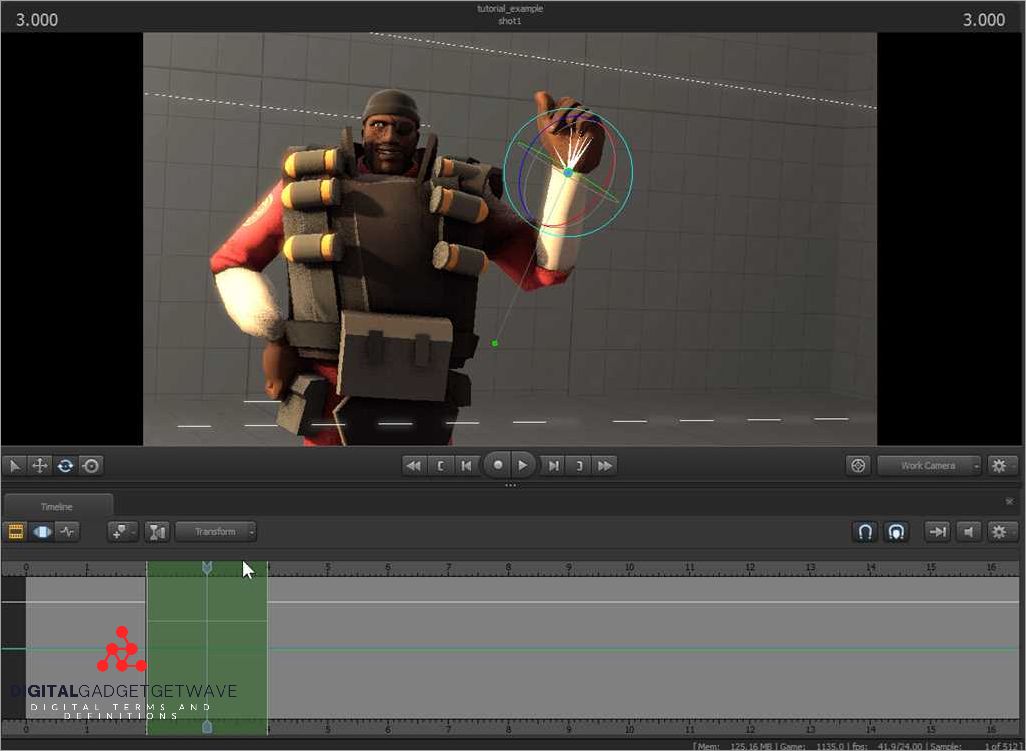Viewport: 1026px width, 751px height.
Task: Click frame 8 on the timeline ruler
Action: pyautogui.click(x=508, y=566)
